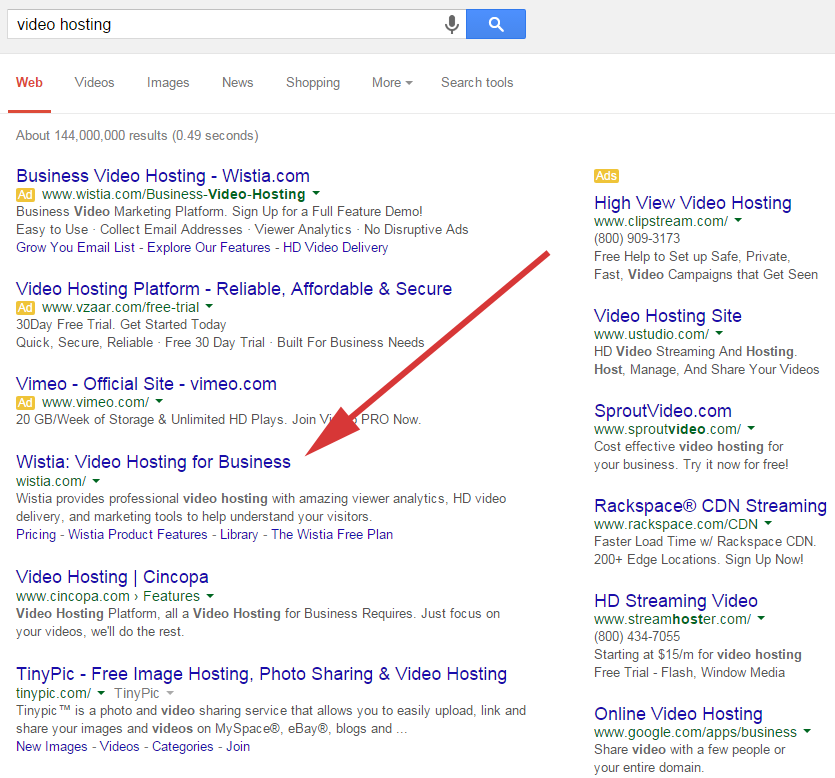835x778 pixels.
Task: Expand arrow next to www.rackspace.com/CDN
Action: [768, 523]
